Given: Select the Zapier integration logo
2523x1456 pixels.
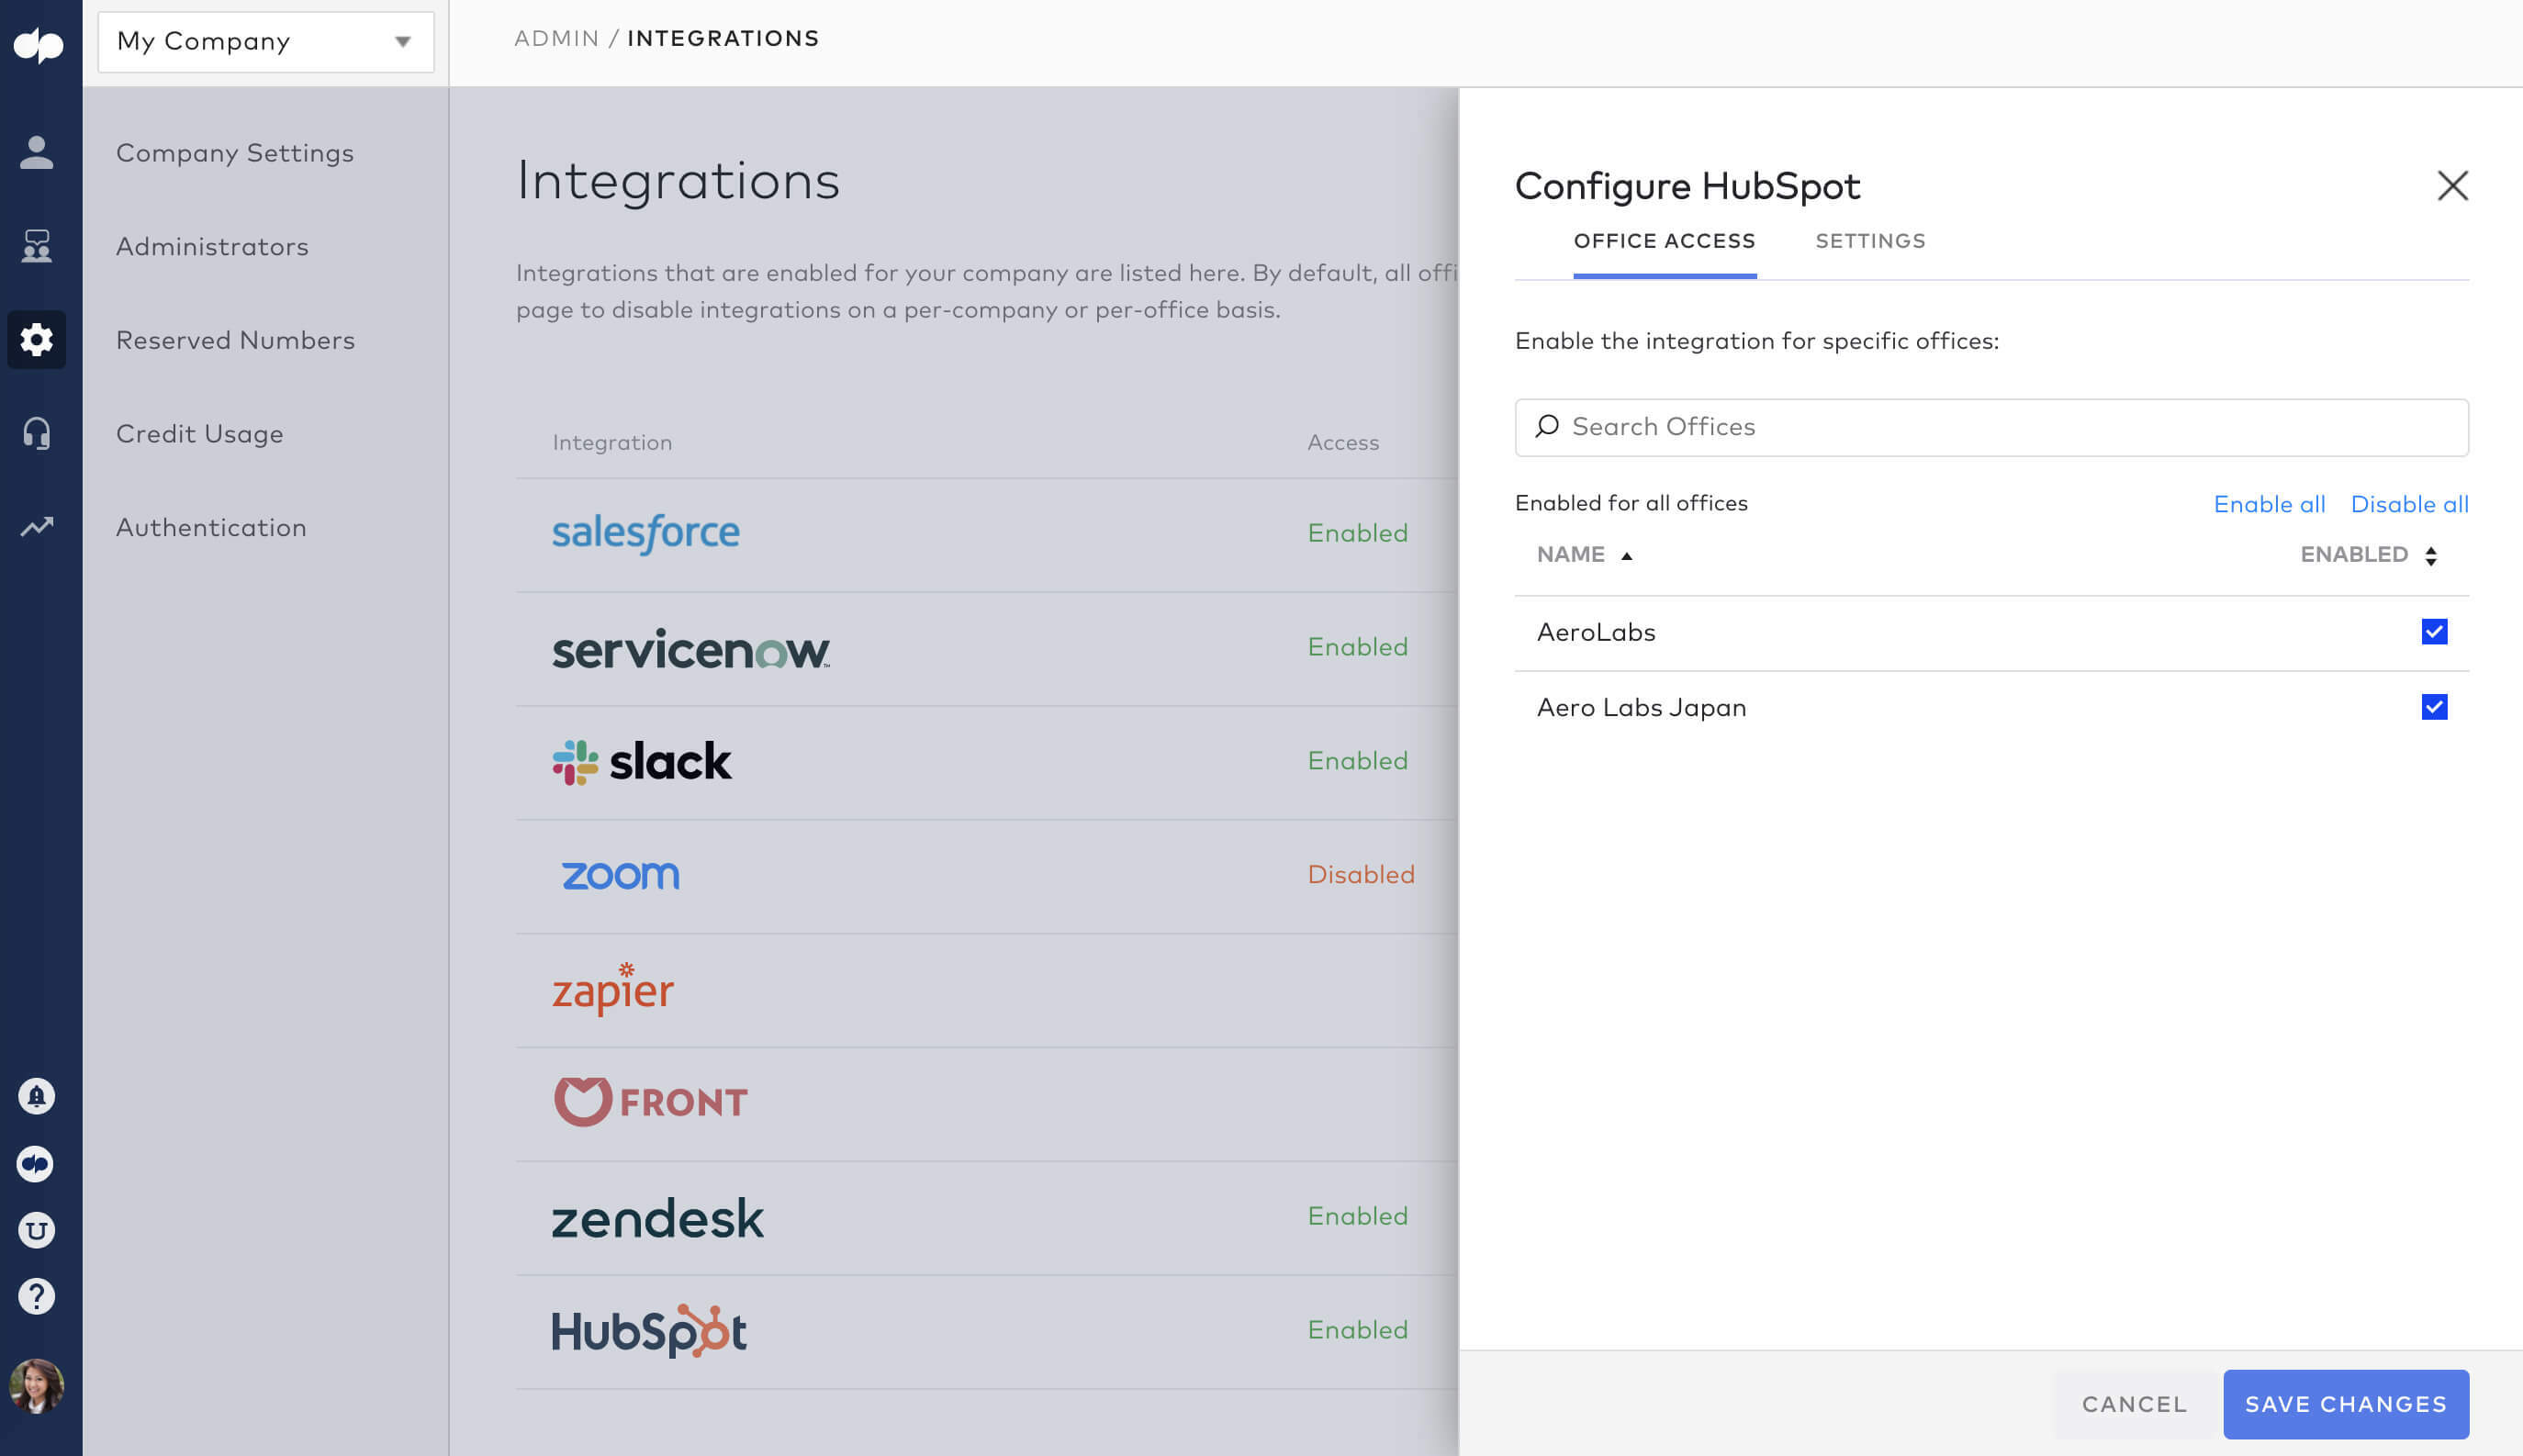Looking at the screenshot, I should (x=613, y=990).
